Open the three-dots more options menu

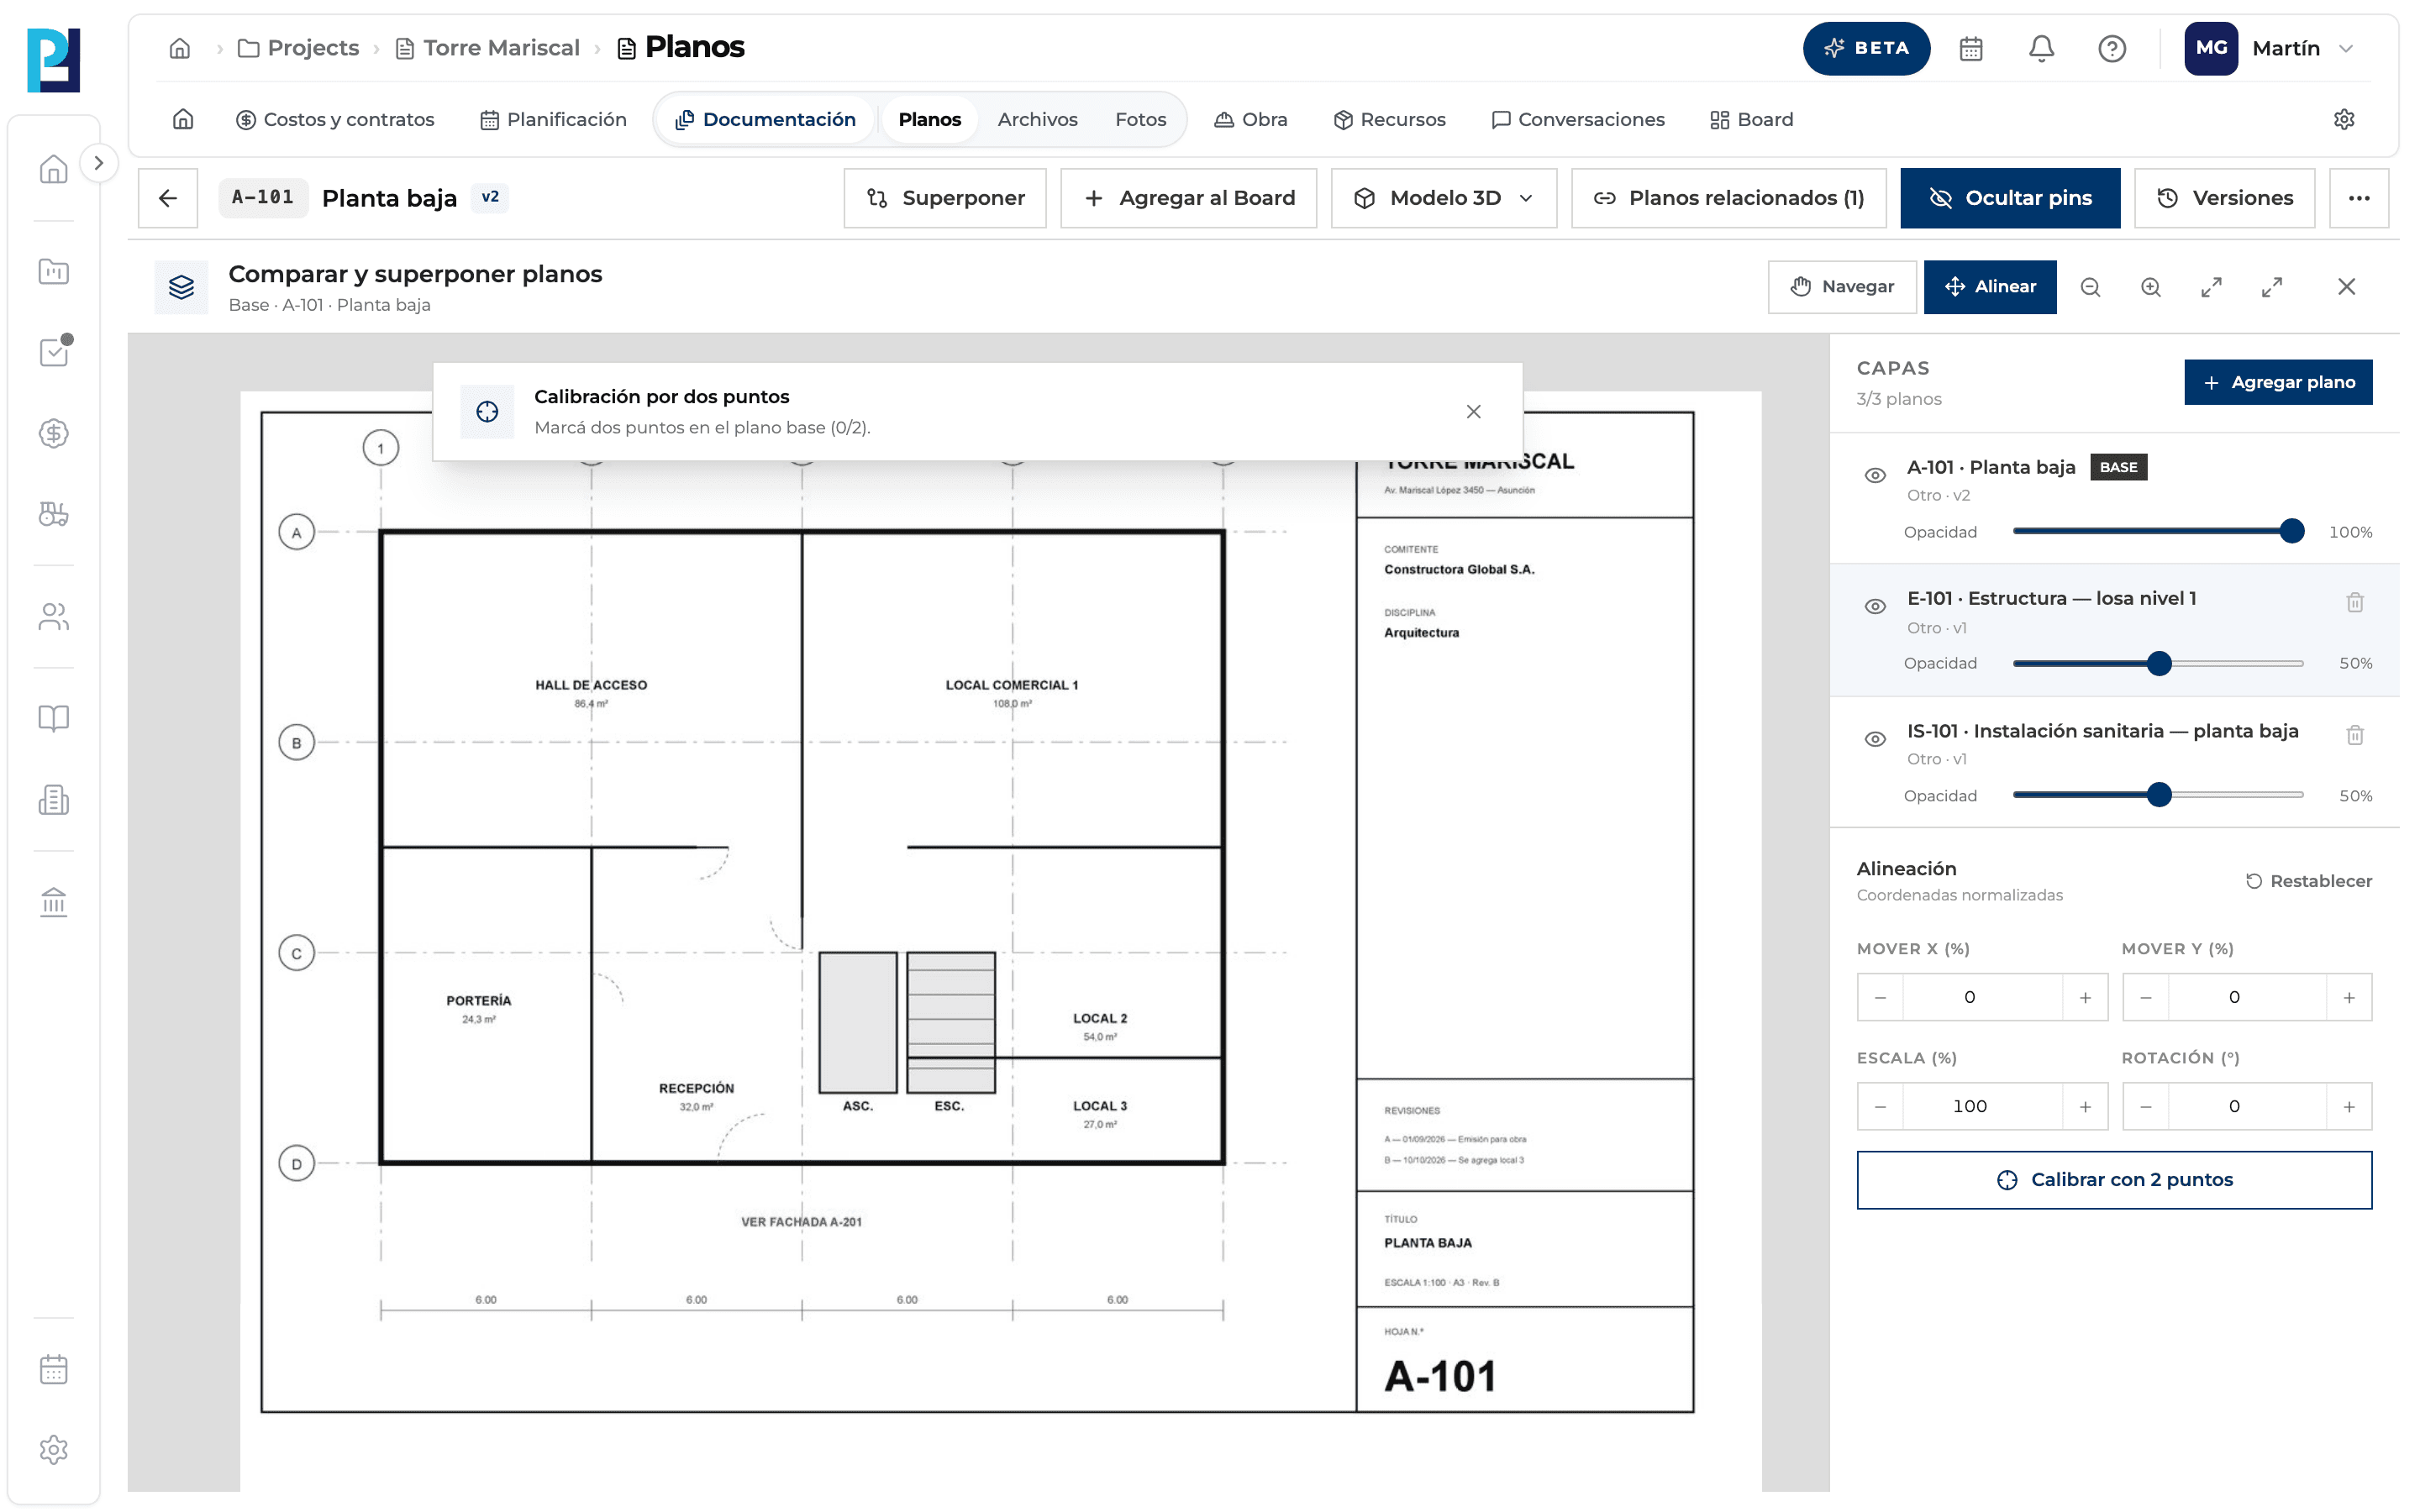pos(2359,198)
